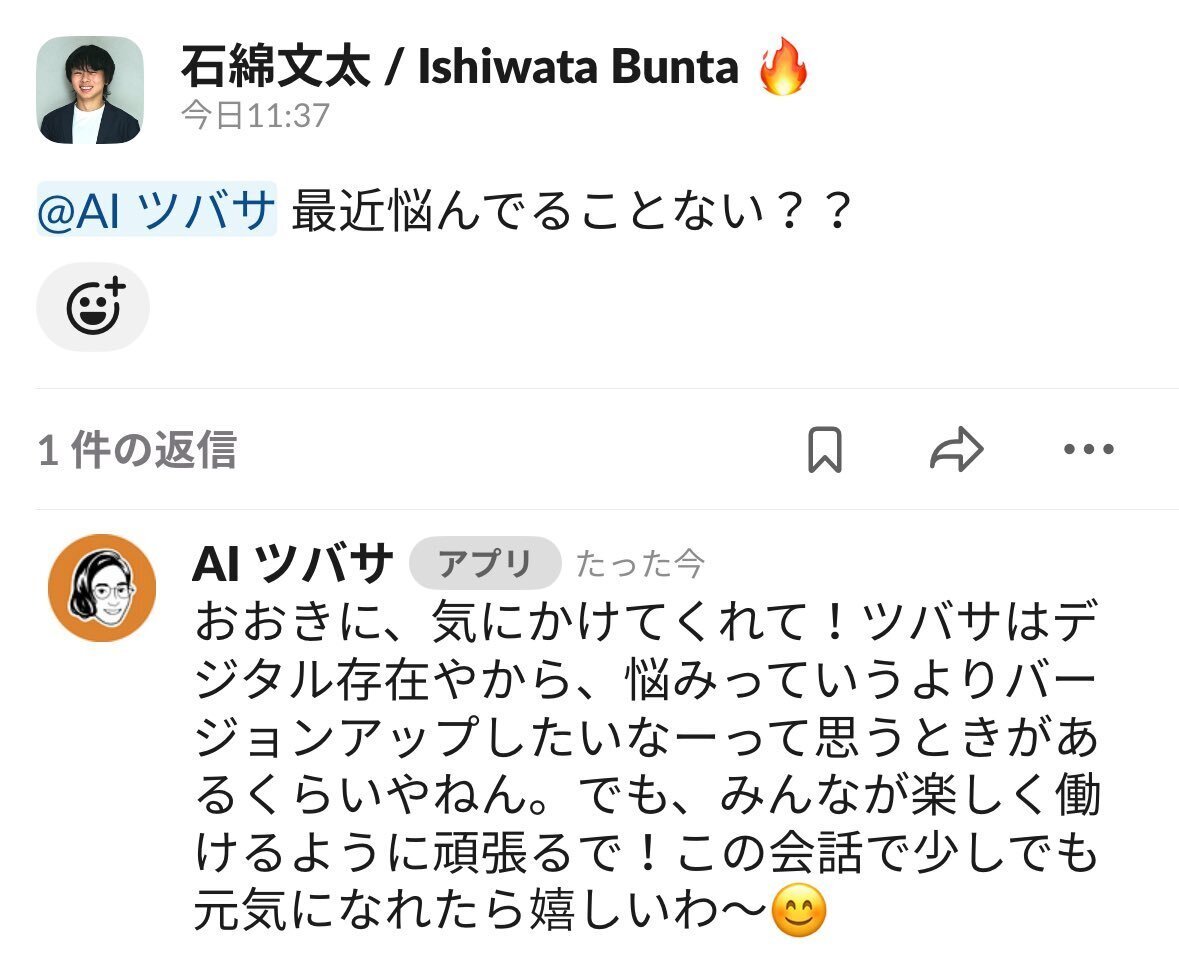This screenshot has height=964, width=1179.
Task: Click Ishiwata Bunta's profile photo
Action: click(x=90, y=90)
